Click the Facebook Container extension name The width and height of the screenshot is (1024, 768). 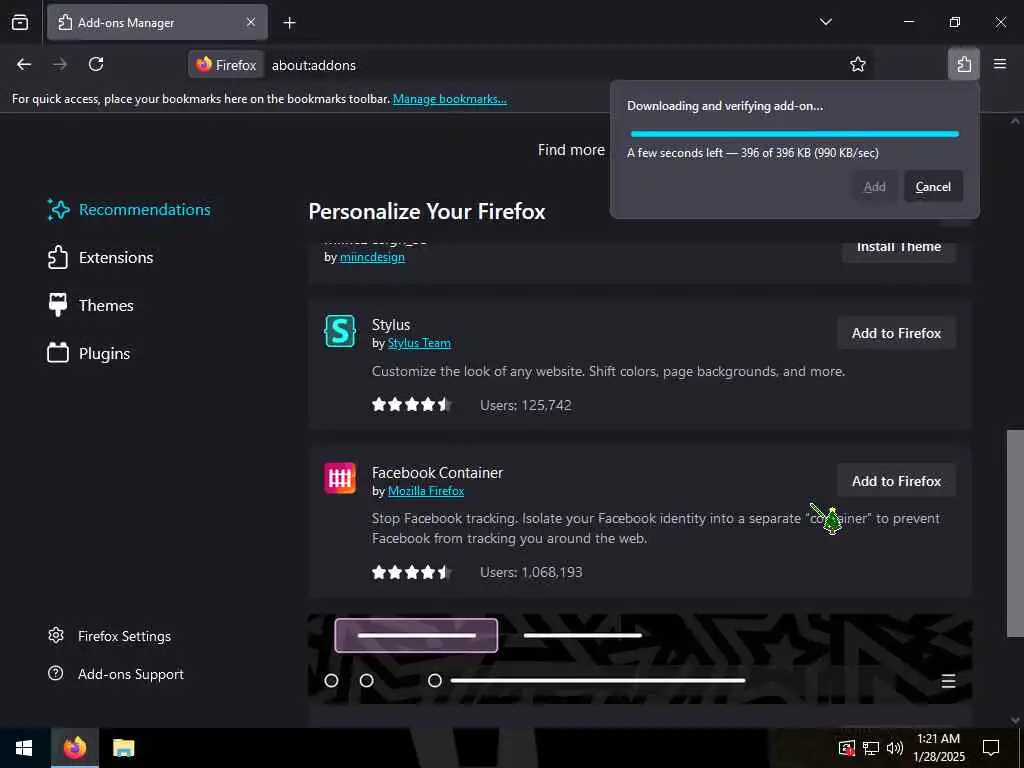(x=438, y=472)
